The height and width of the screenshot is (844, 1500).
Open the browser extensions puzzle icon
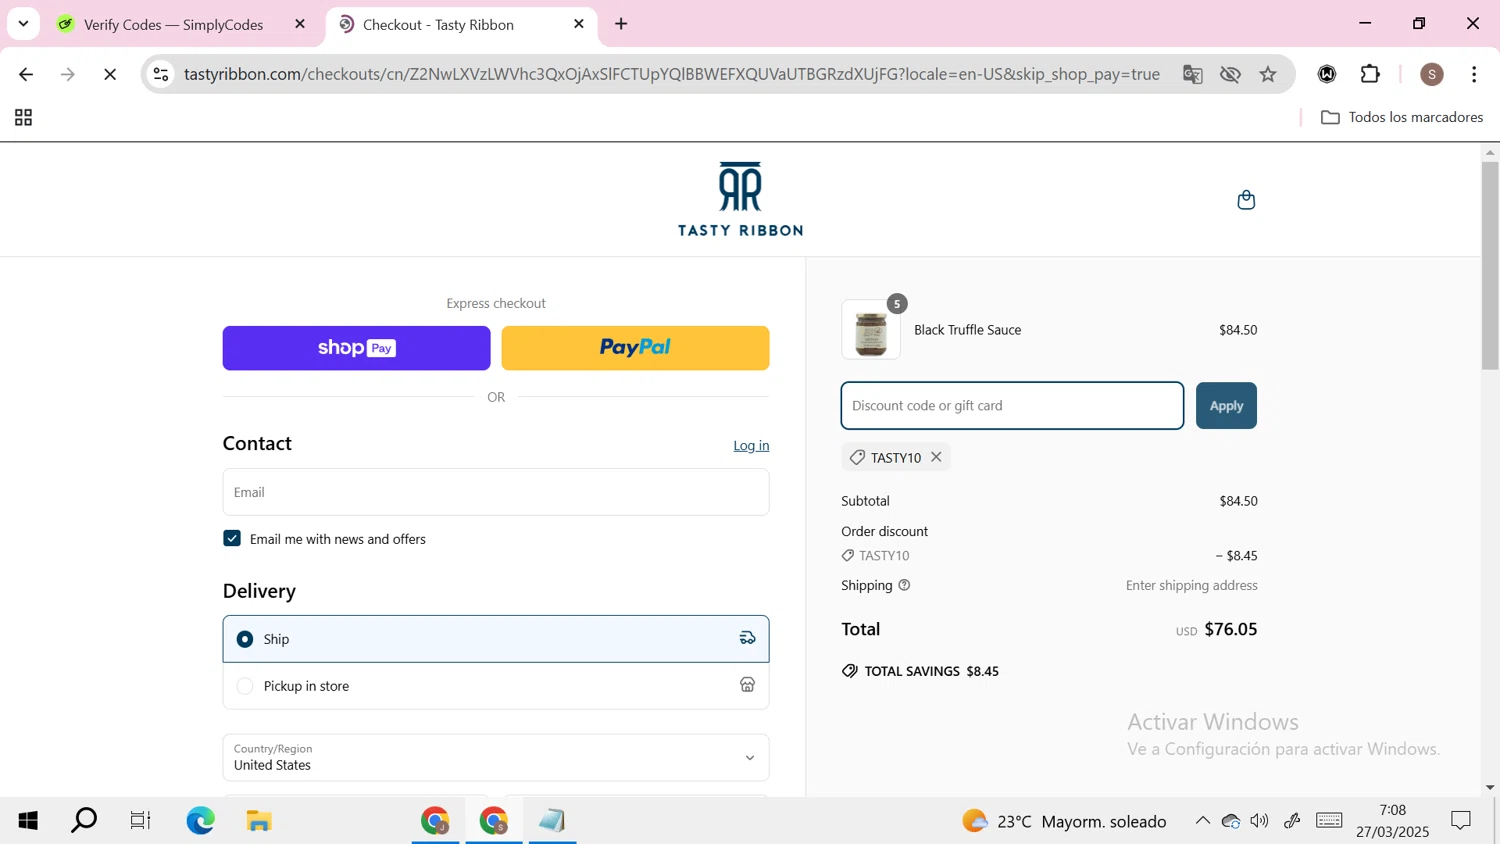click(1370, 74)
